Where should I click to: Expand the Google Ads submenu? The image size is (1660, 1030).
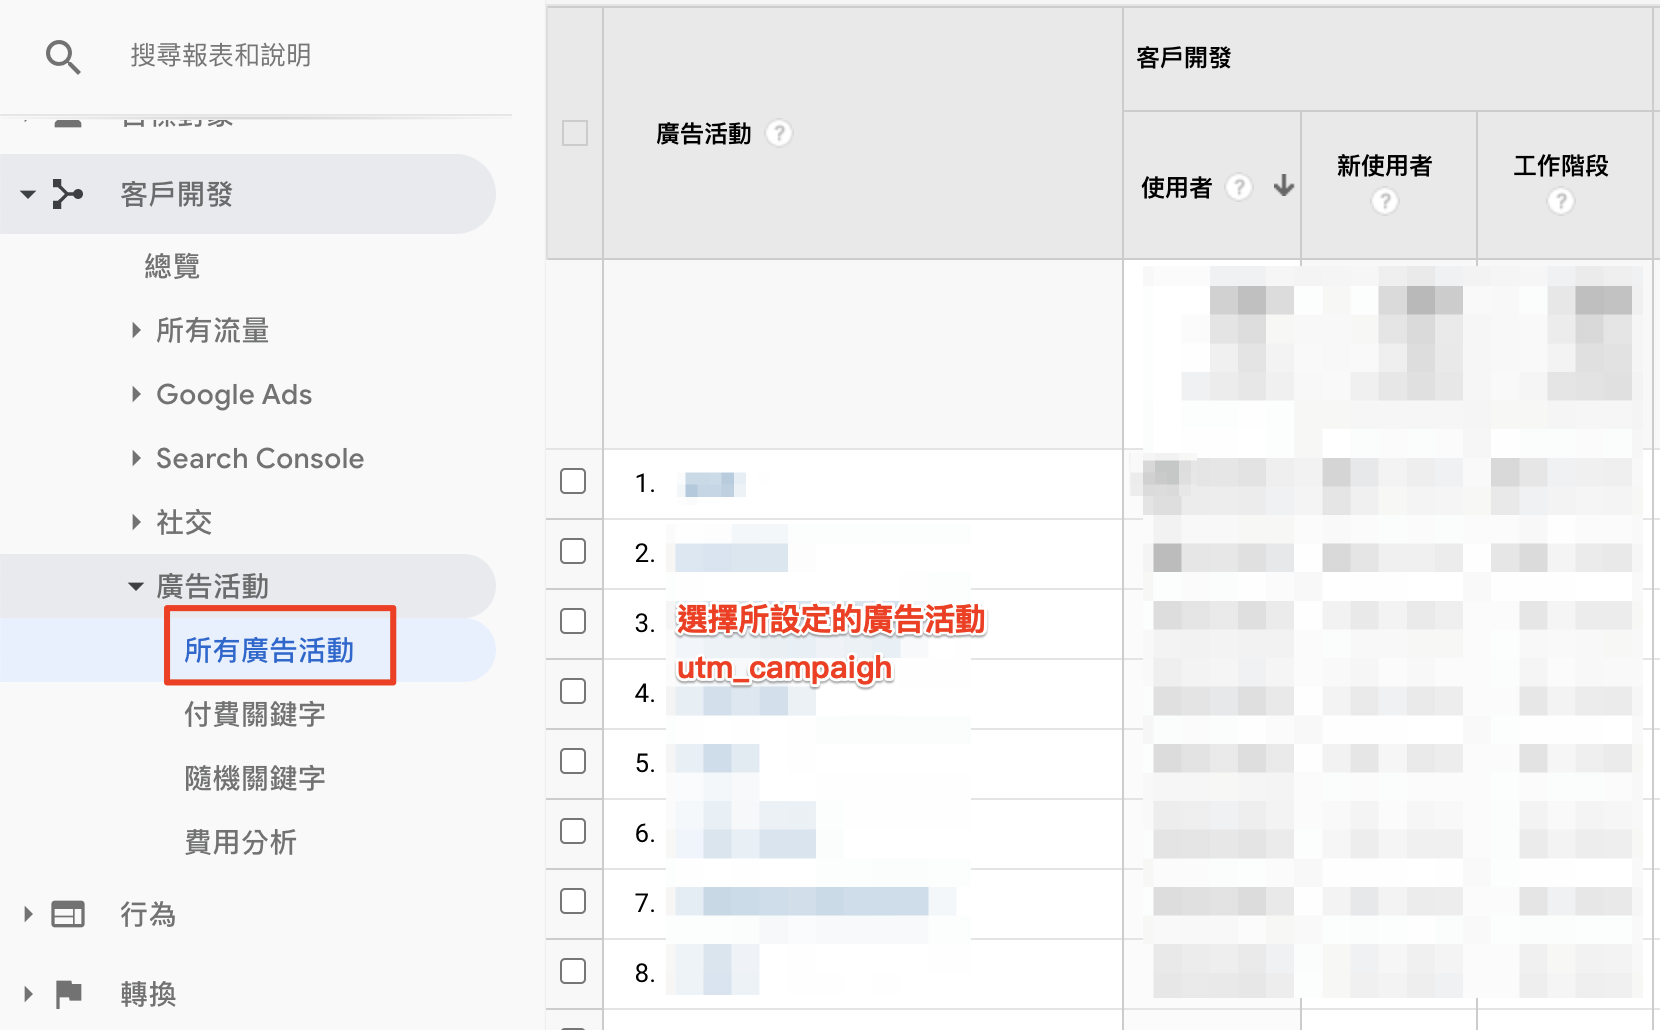[136, 394]
